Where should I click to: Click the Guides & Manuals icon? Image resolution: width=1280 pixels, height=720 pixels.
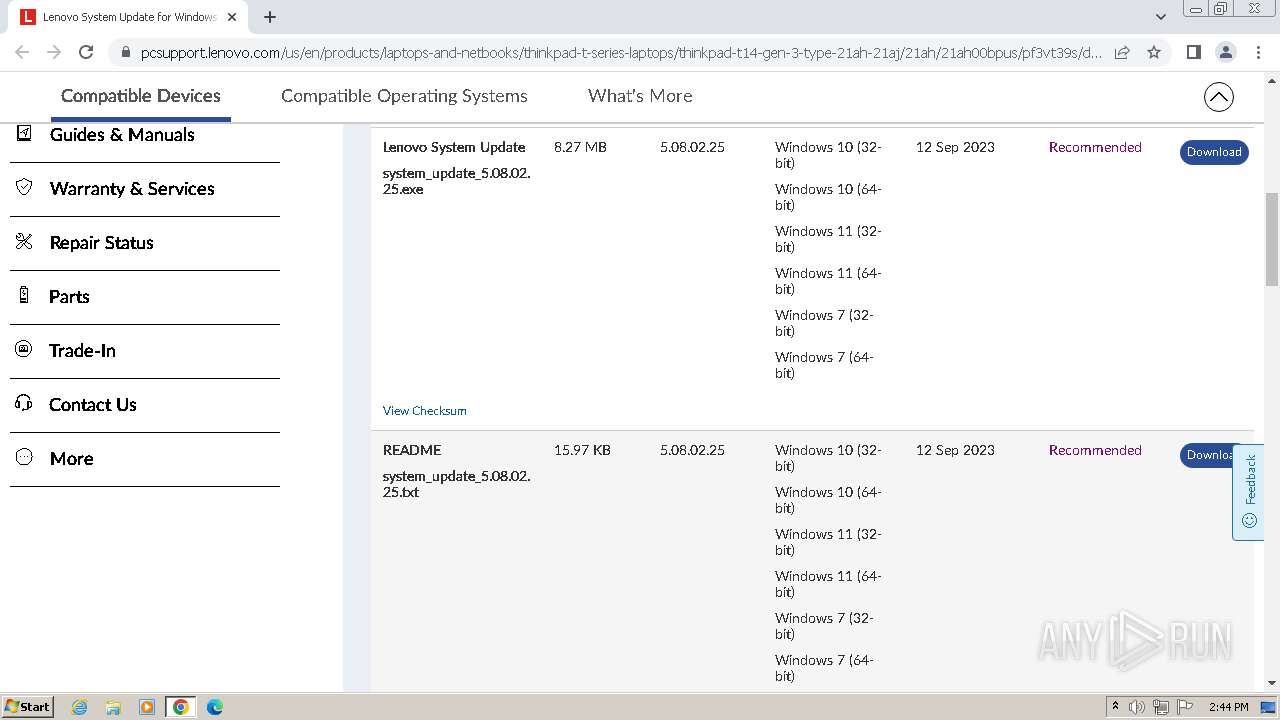pos(25,134)
